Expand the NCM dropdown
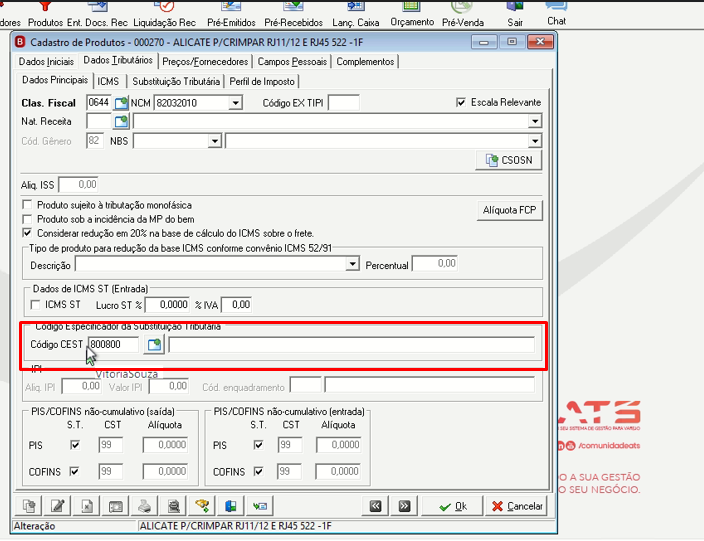The height and width of the screenshot is (541, 704). [x=235, y=103]
